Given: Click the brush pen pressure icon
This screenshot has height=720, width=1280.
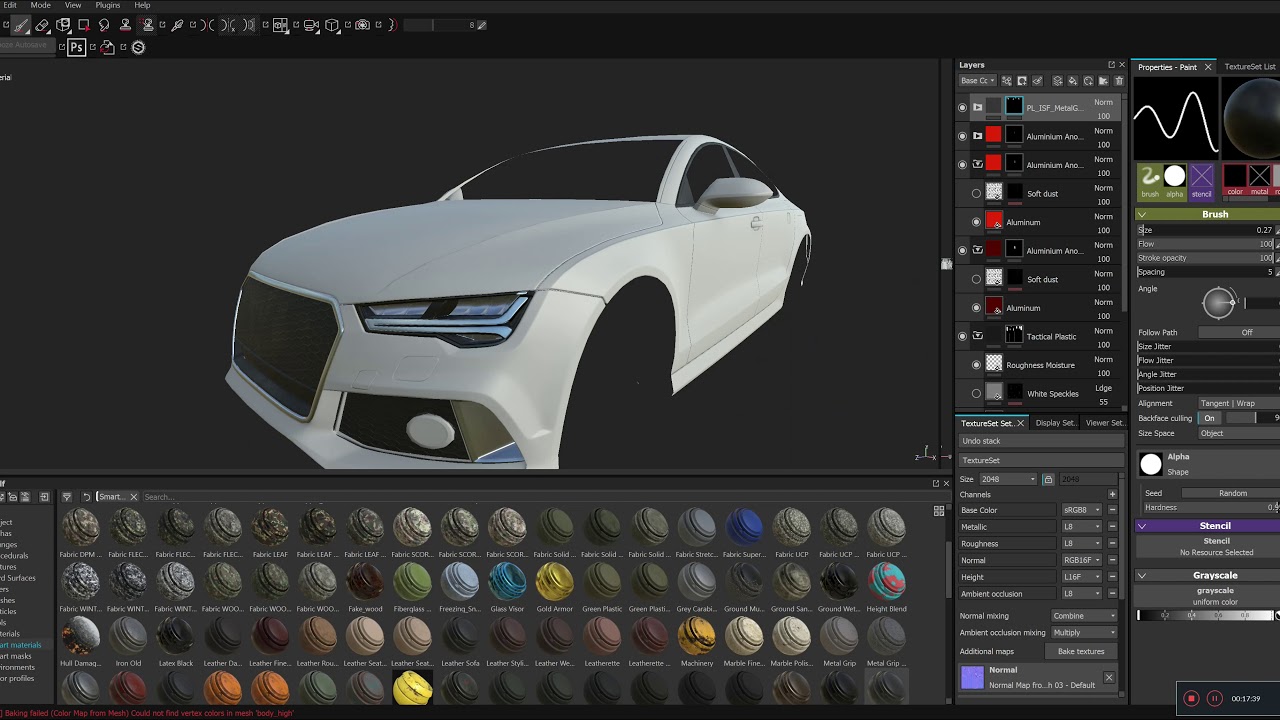Looking at the screenshot, I should tap(481, 25).
